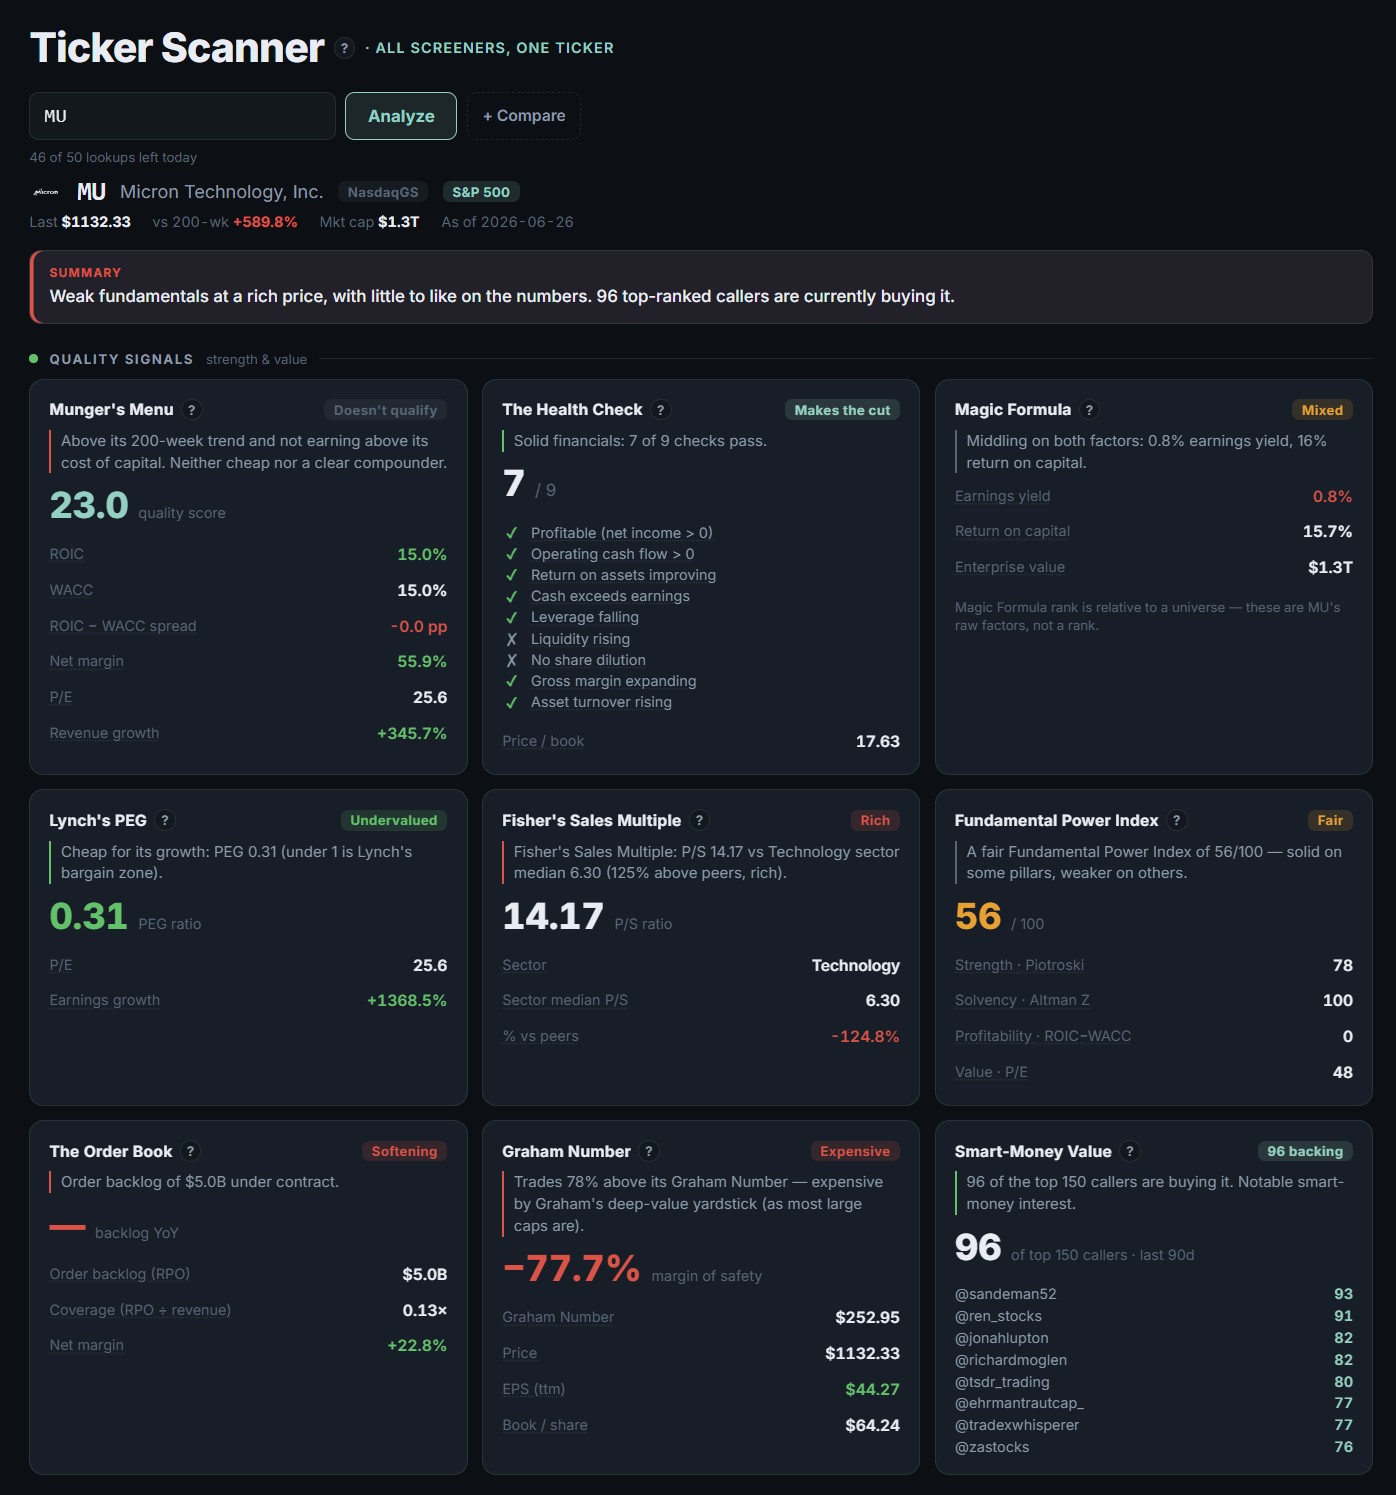This screenshot has width=1396, height=1495.
Task: Click the ROIC − WACC spread label
Action: click(123, 626)
